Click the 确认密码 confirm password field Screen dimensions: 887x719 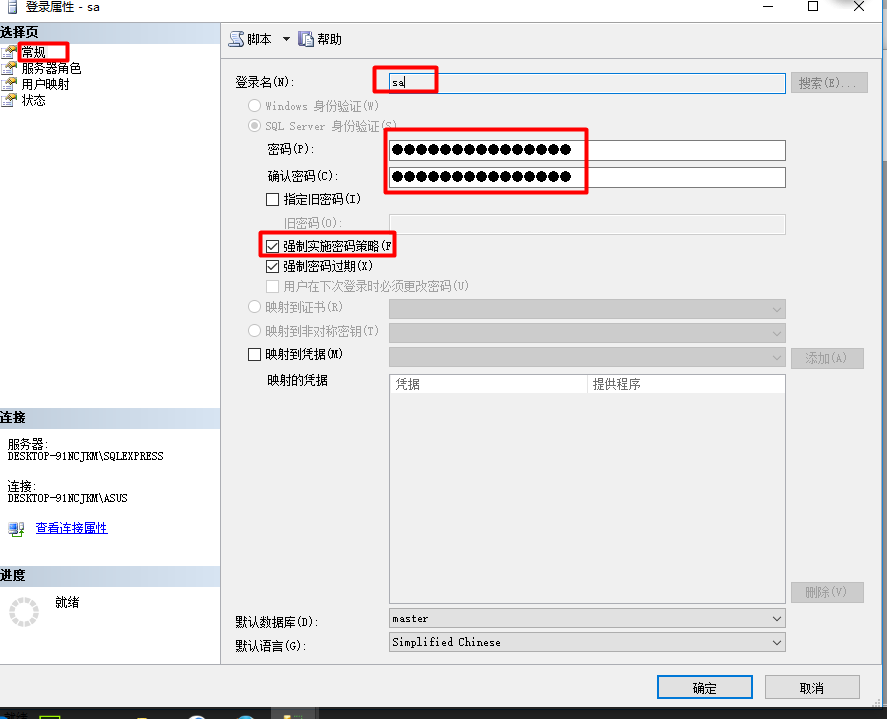click(586, 177)
